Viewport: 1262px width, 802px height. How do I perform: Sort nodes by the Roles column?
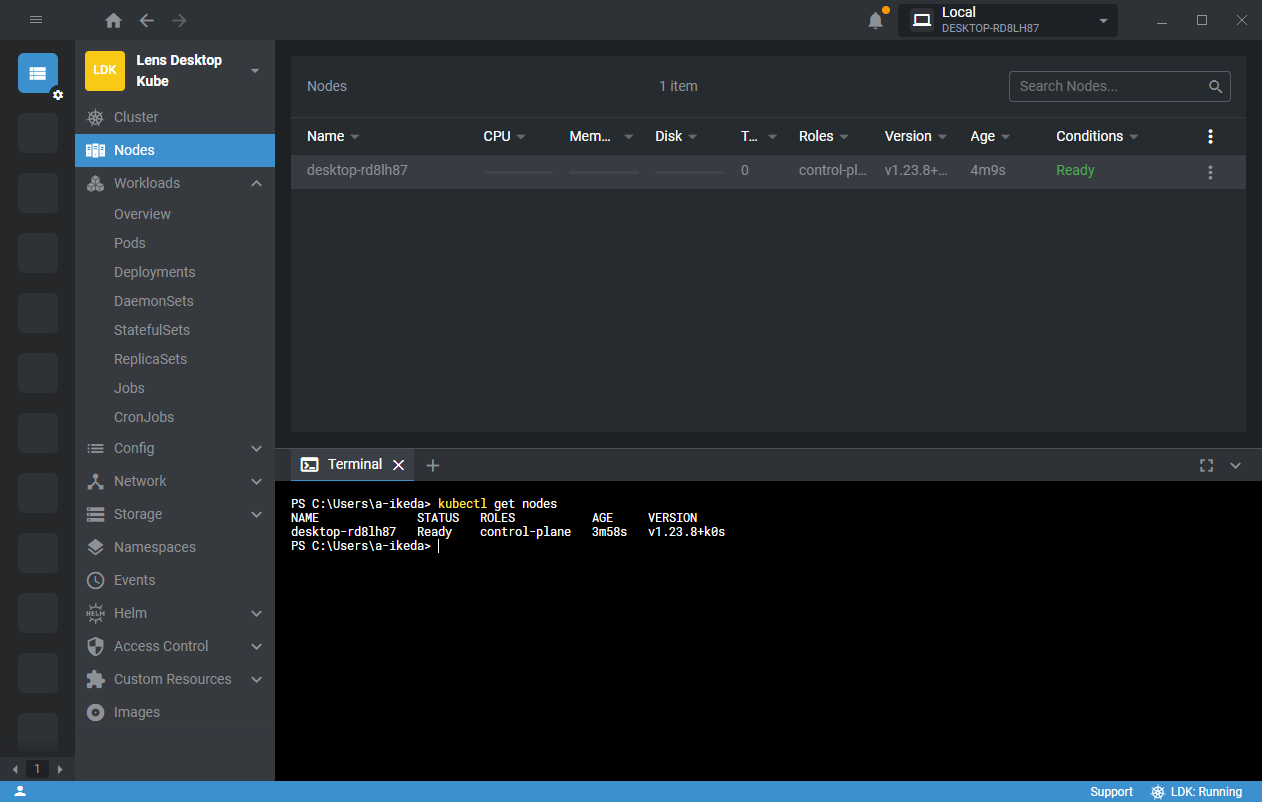[x=823, y=136]
